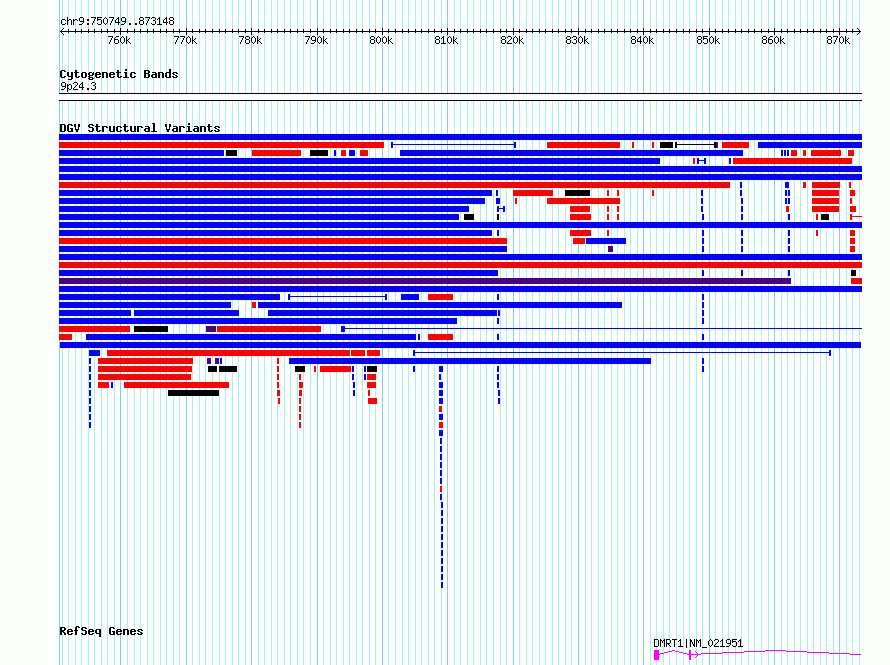Select the thin black capped-line variant near 848k

coord(696,145)
